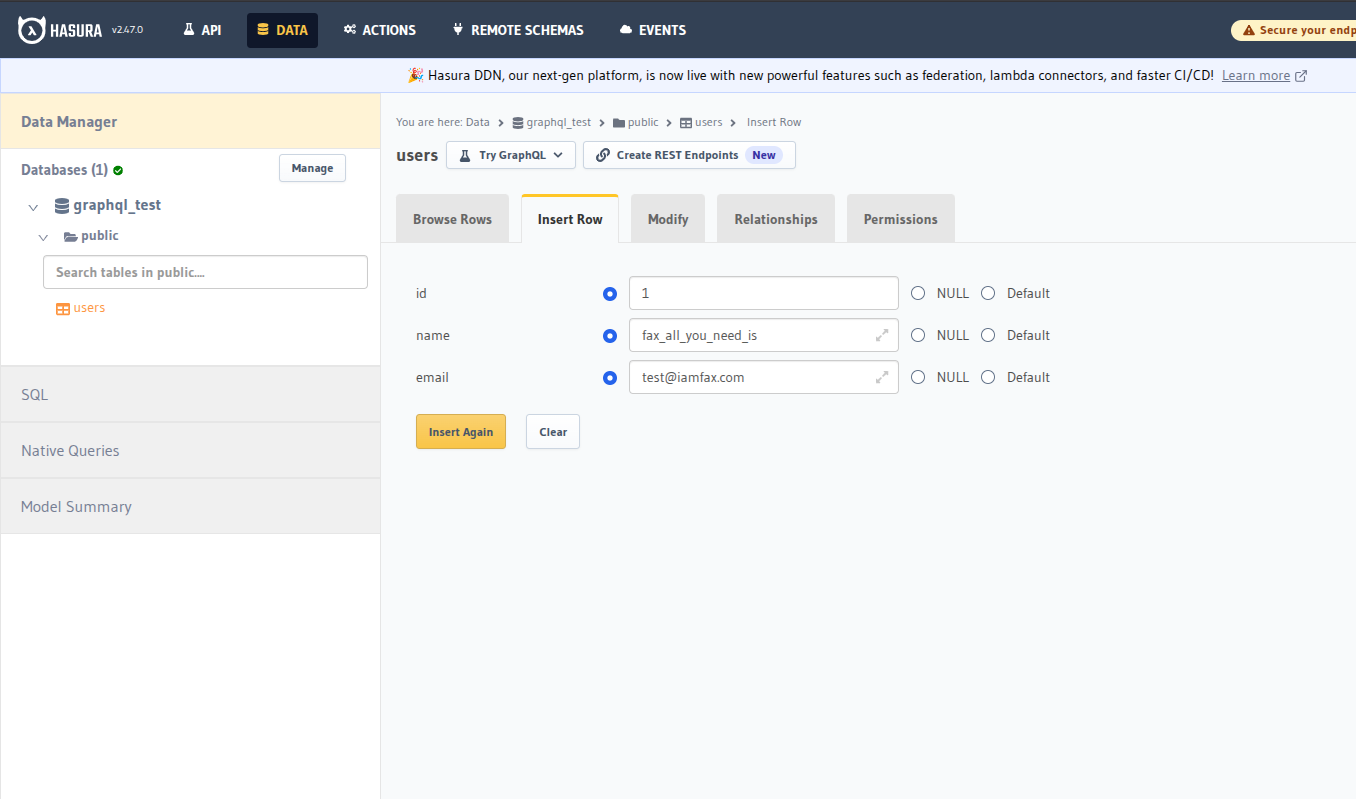
Task: Click the Data breadcrumb link
Action: click(x=478, y=123)
